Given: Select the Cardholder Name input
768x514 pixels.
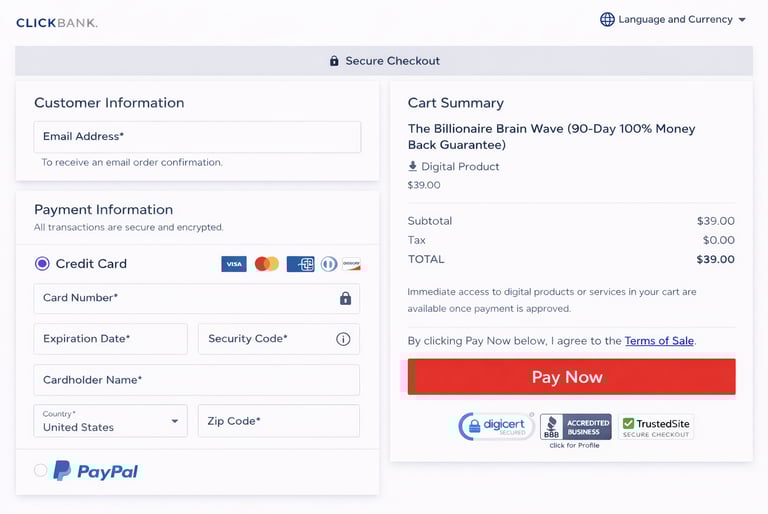Looking at the screenshot, I should point(197,380).
